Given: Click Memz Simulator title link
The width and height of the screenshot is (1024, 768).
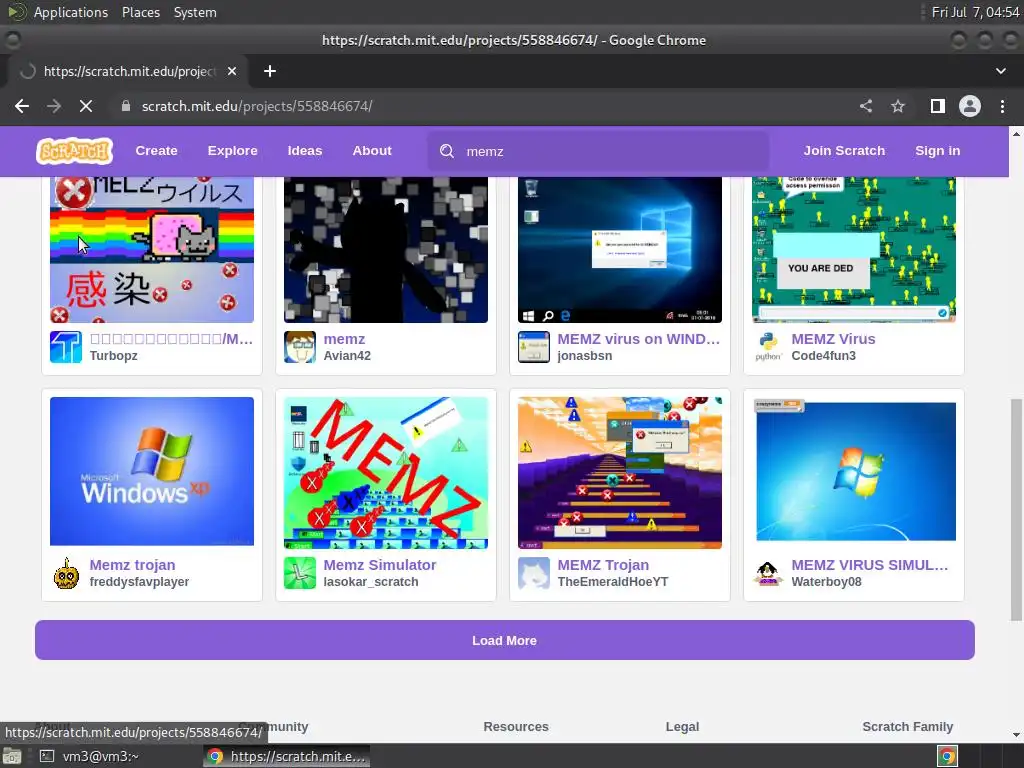Looking at the screenshot, I should tap(380, 565).
